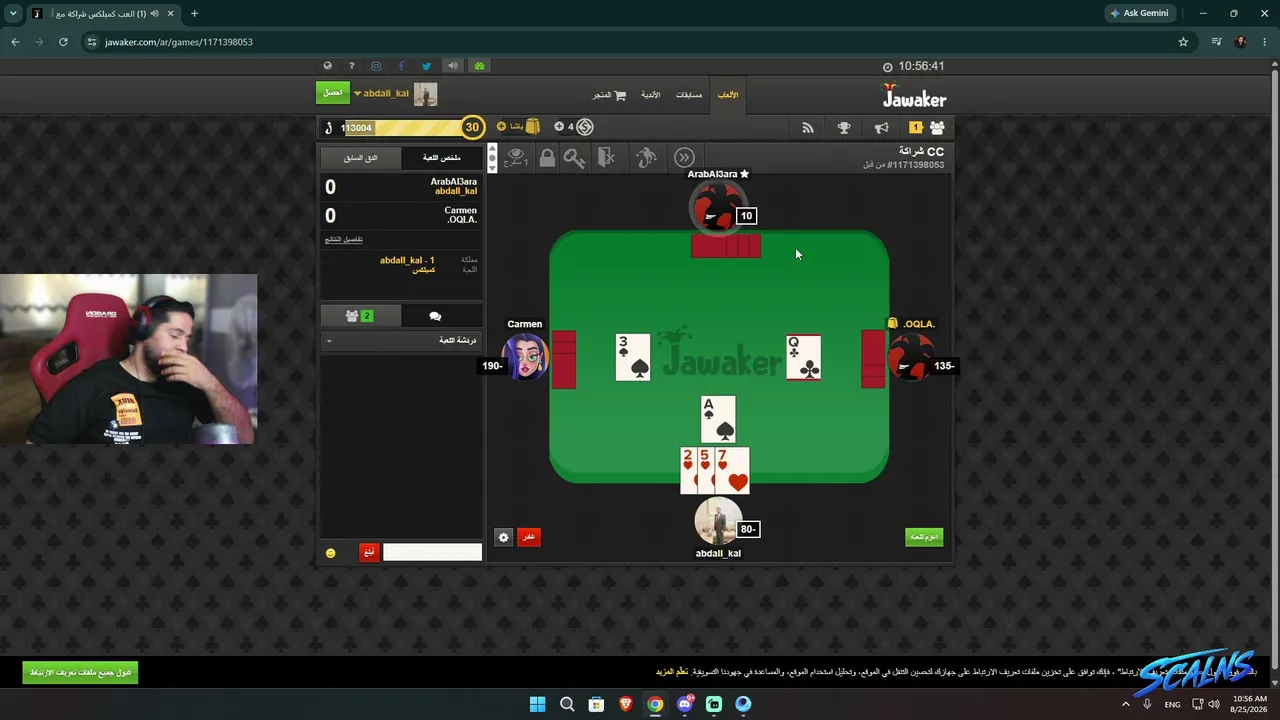Open the yellow learn more cookie link
This screenshot has width=1280, height=720.
pos(672,672)
